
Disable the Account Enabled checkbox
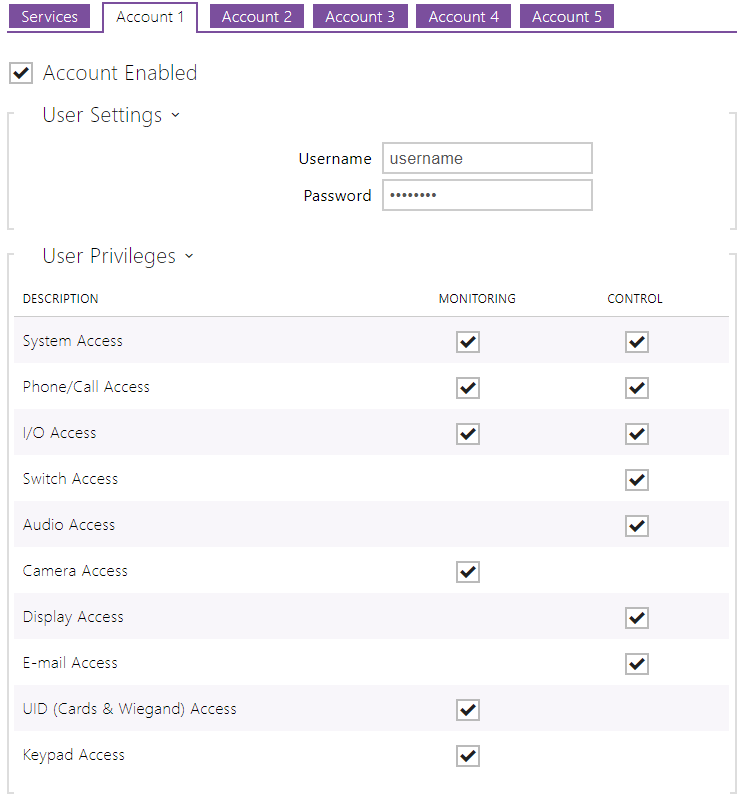tap(21, 72)
